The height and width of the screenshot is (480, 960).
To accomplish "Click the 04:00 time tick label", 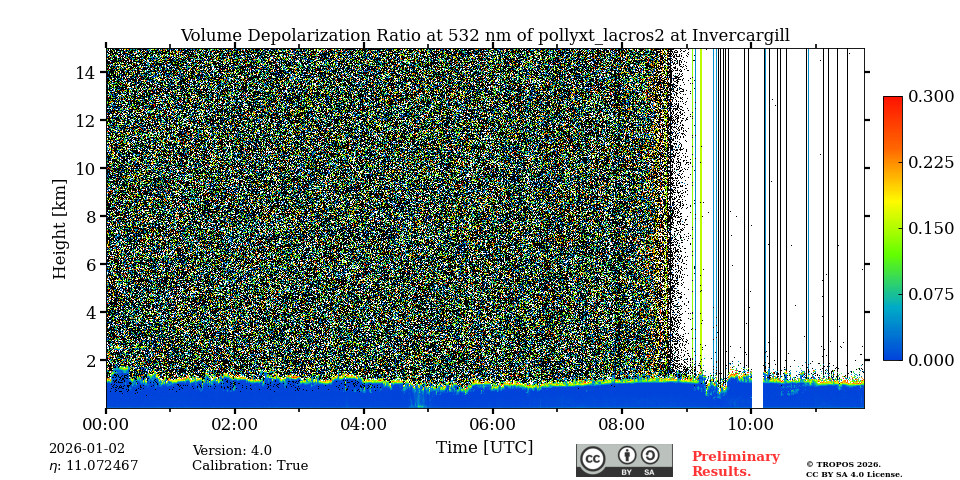I will pos(363,424).
